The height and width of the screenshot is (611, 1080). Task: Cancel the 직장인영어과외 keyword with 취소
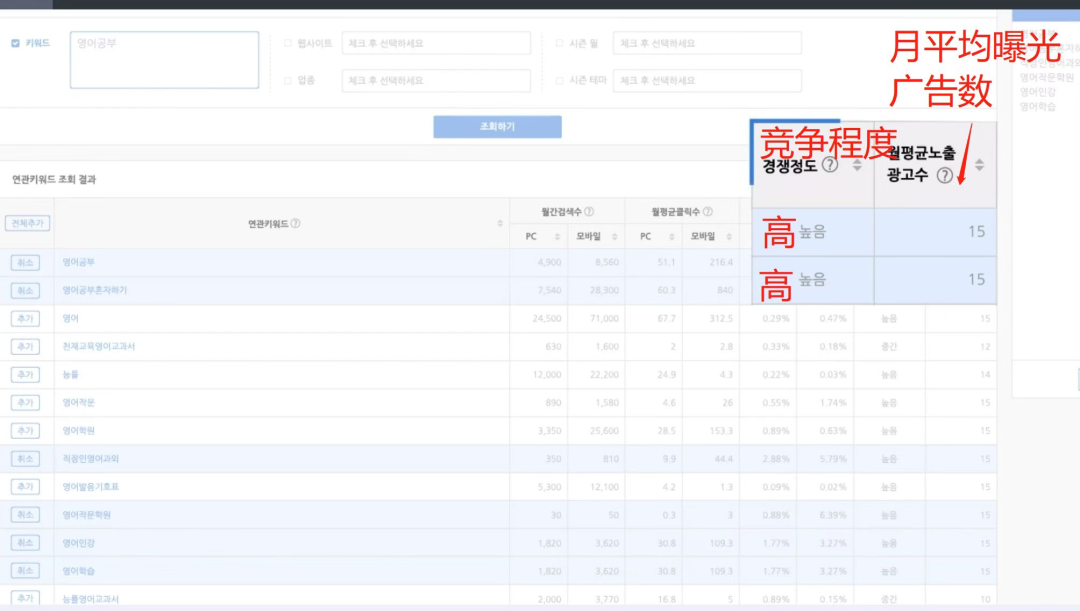point(25,459)
